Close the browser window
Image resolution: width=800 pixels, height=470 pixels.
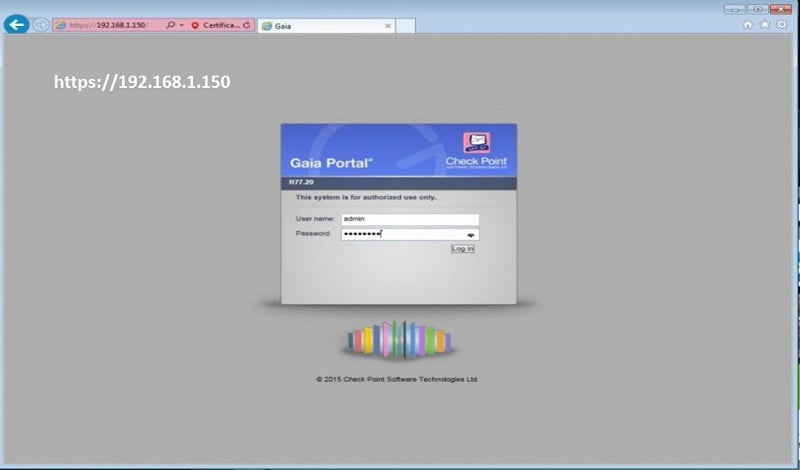pyautogui.click(x=781, y=9)
